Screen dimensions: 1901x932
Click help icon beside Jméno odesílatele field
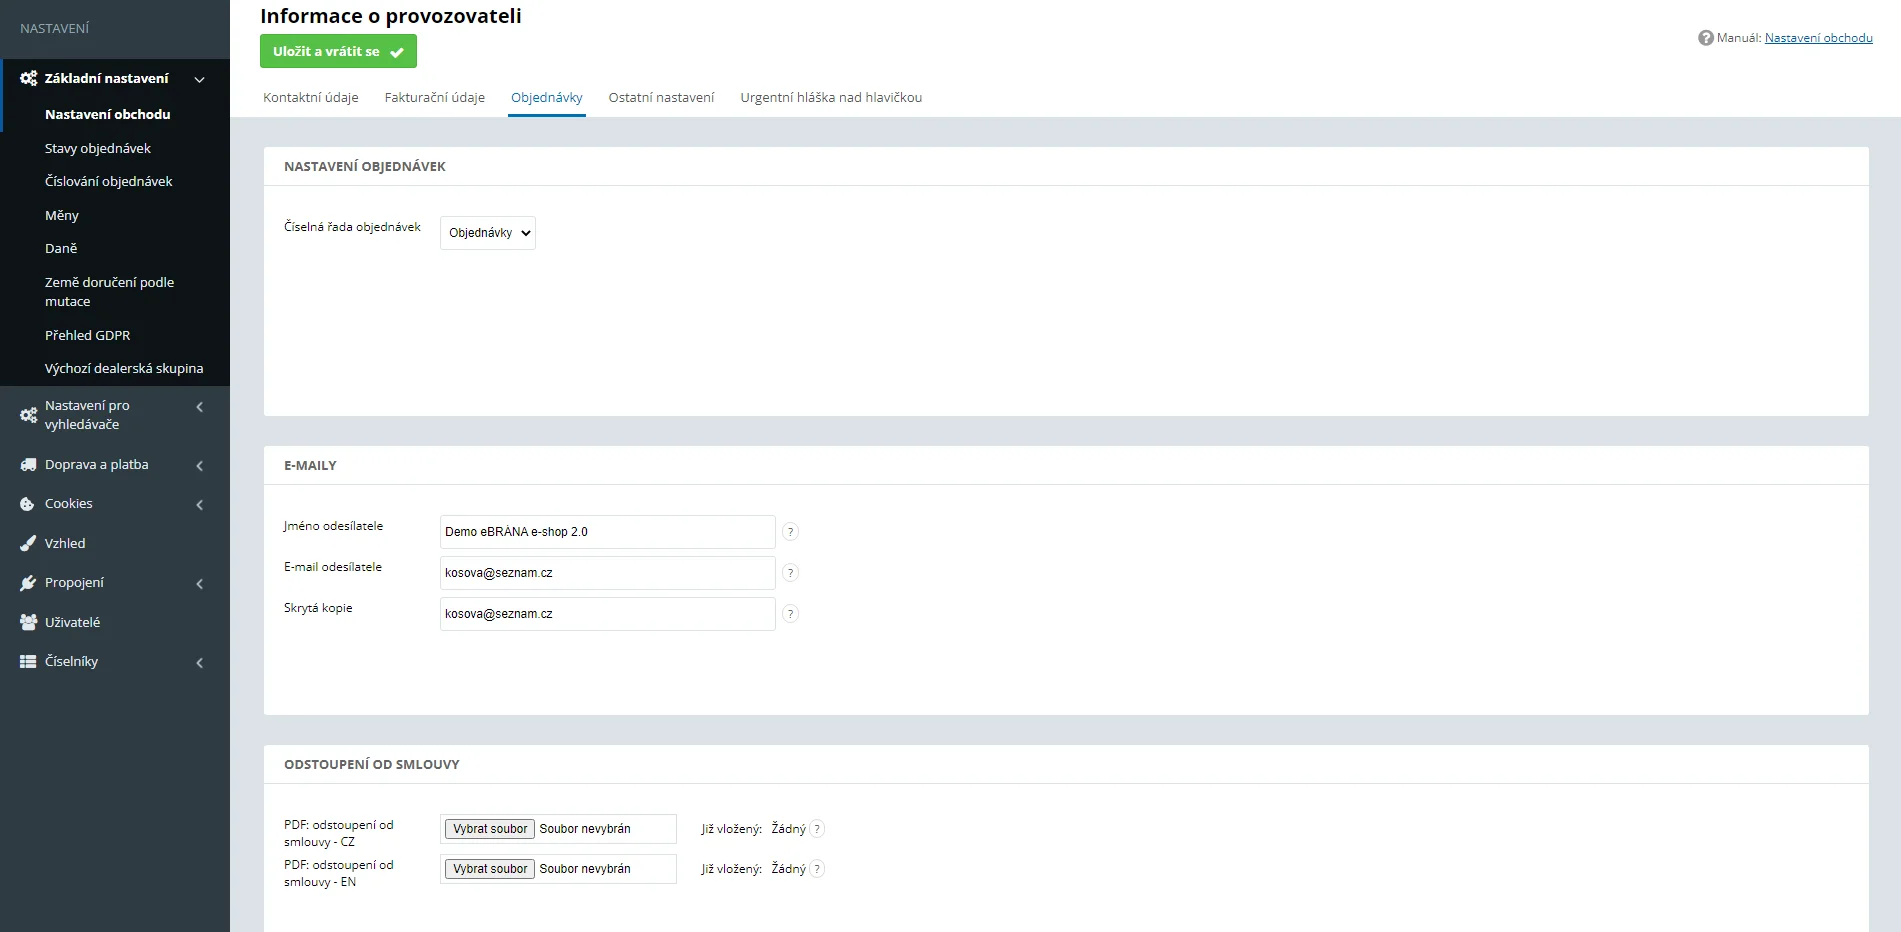pyautogui.click(x=790, y=532)
